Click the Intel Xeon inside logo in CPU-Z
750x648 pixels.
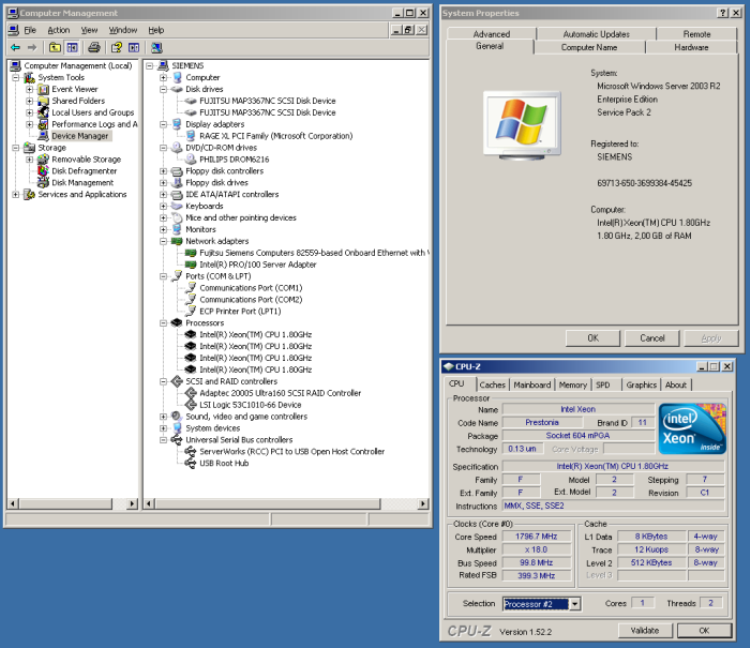[692, 429]
